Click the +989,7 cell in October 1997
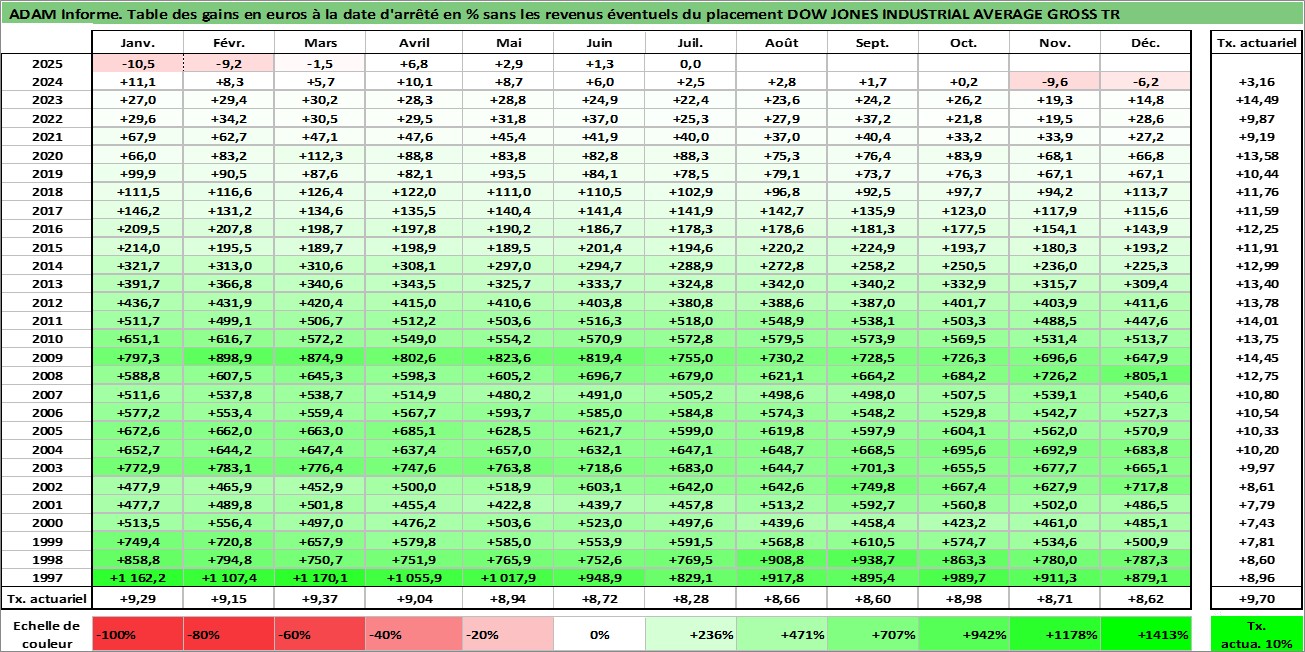This screenshot has height=652, width=1305. [964, 578]
